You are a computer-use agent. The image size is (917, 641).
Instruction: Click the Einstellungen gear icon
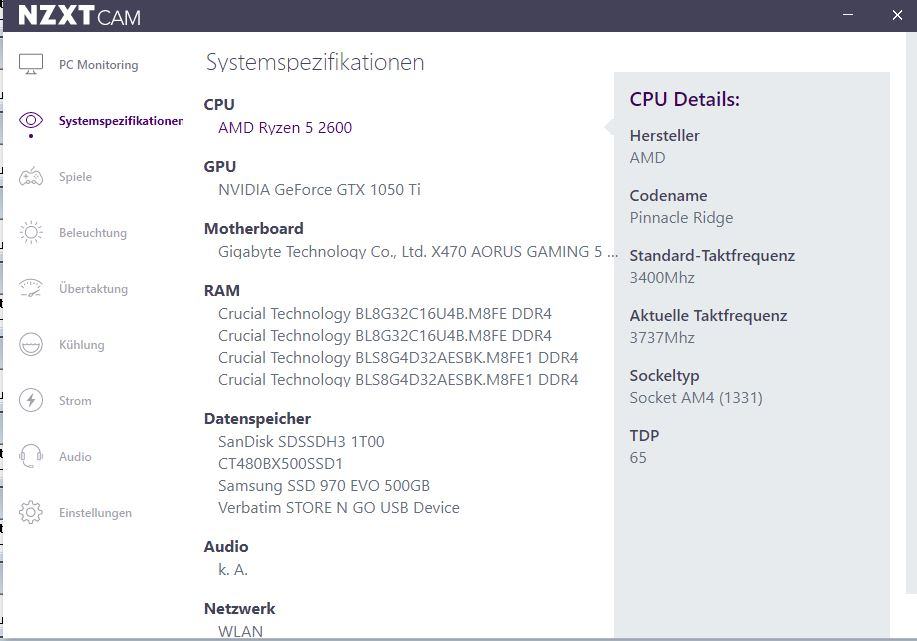(31, 512)
